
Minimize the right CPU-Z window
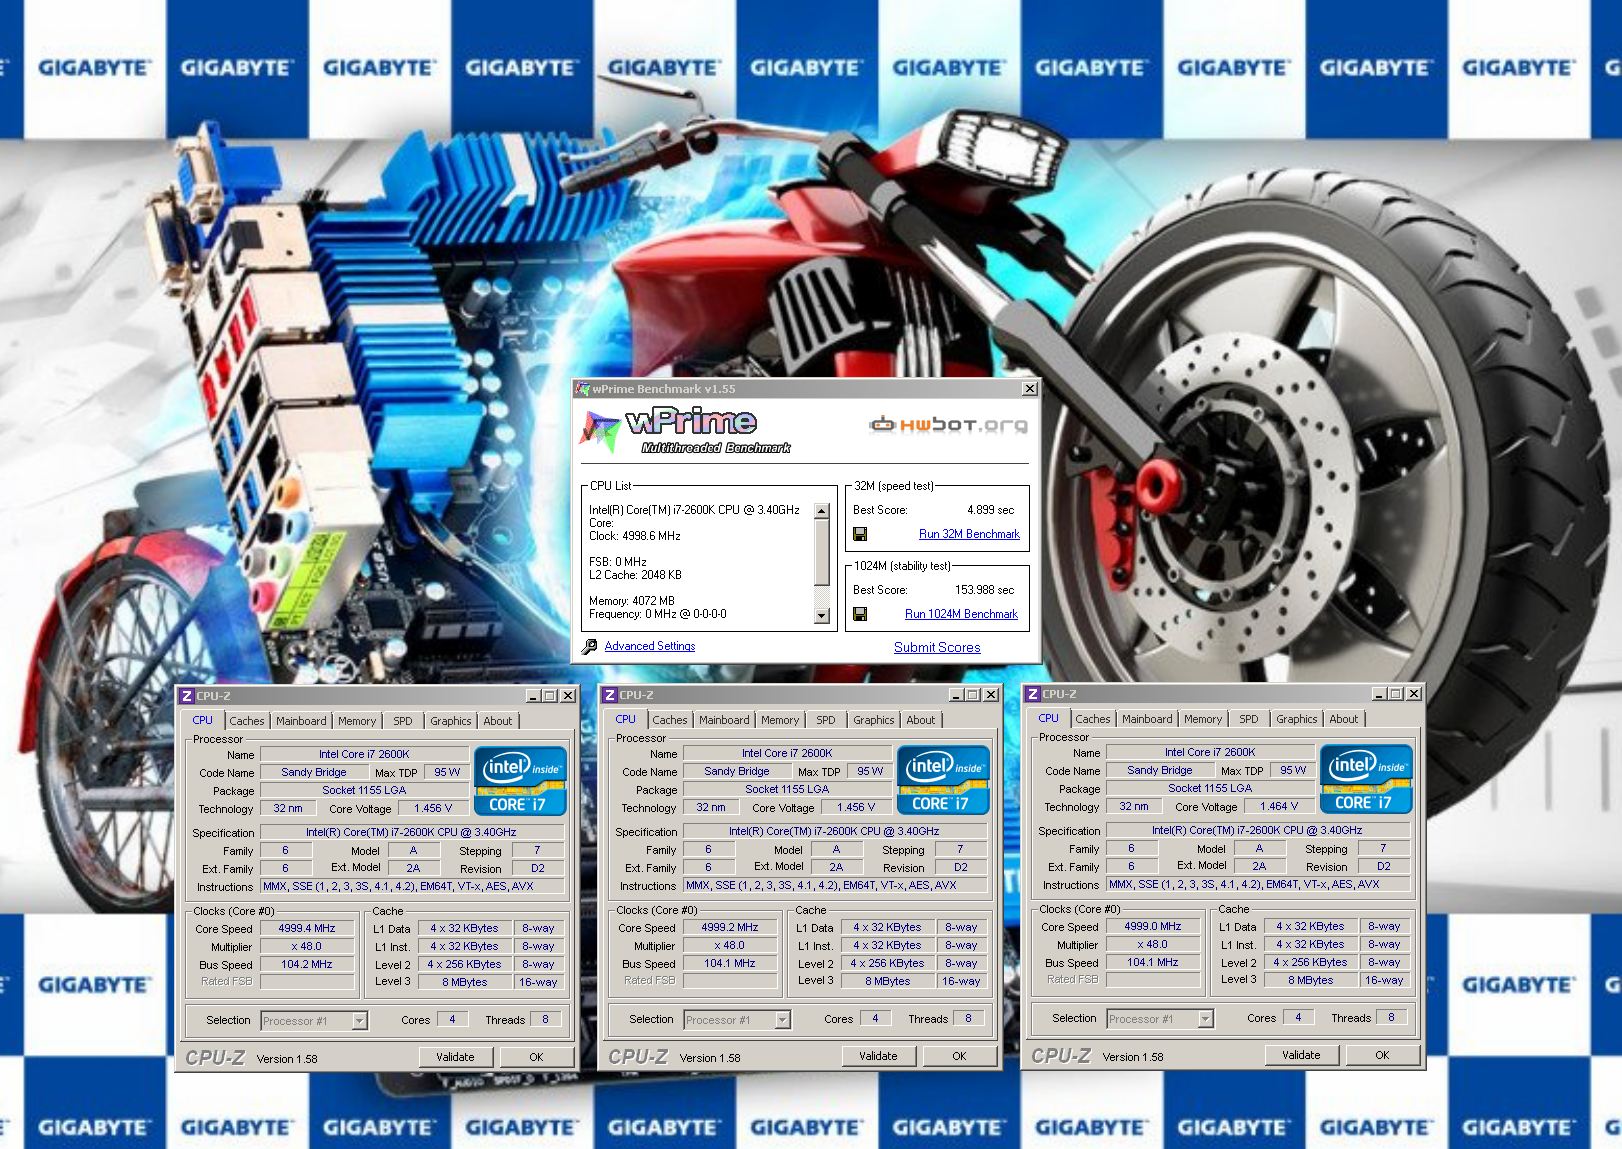(x=1379, y=694)
